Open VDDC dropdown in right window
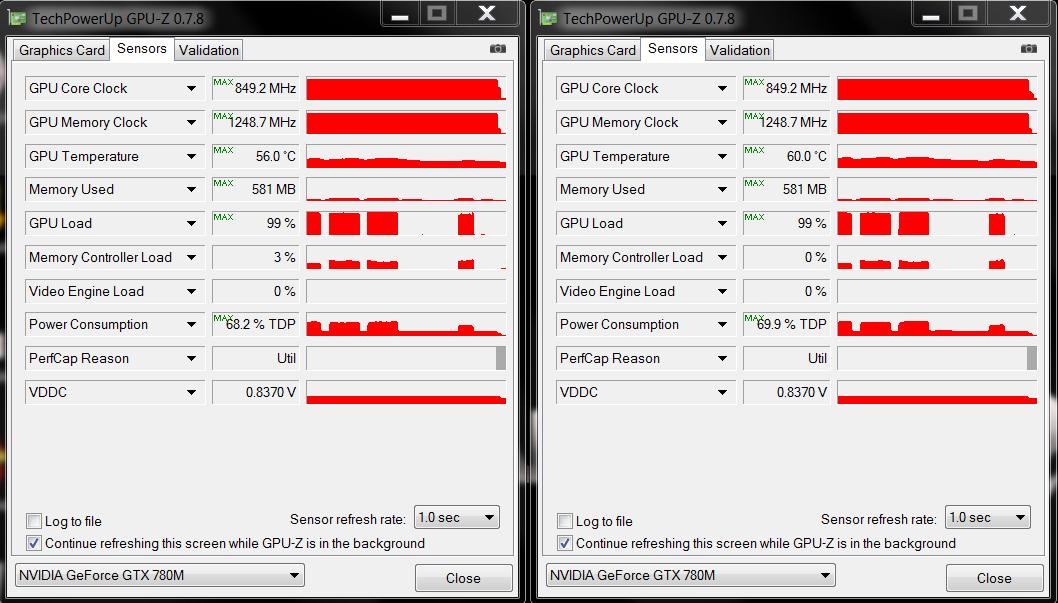1058x603 pixels. click(723, 392)
